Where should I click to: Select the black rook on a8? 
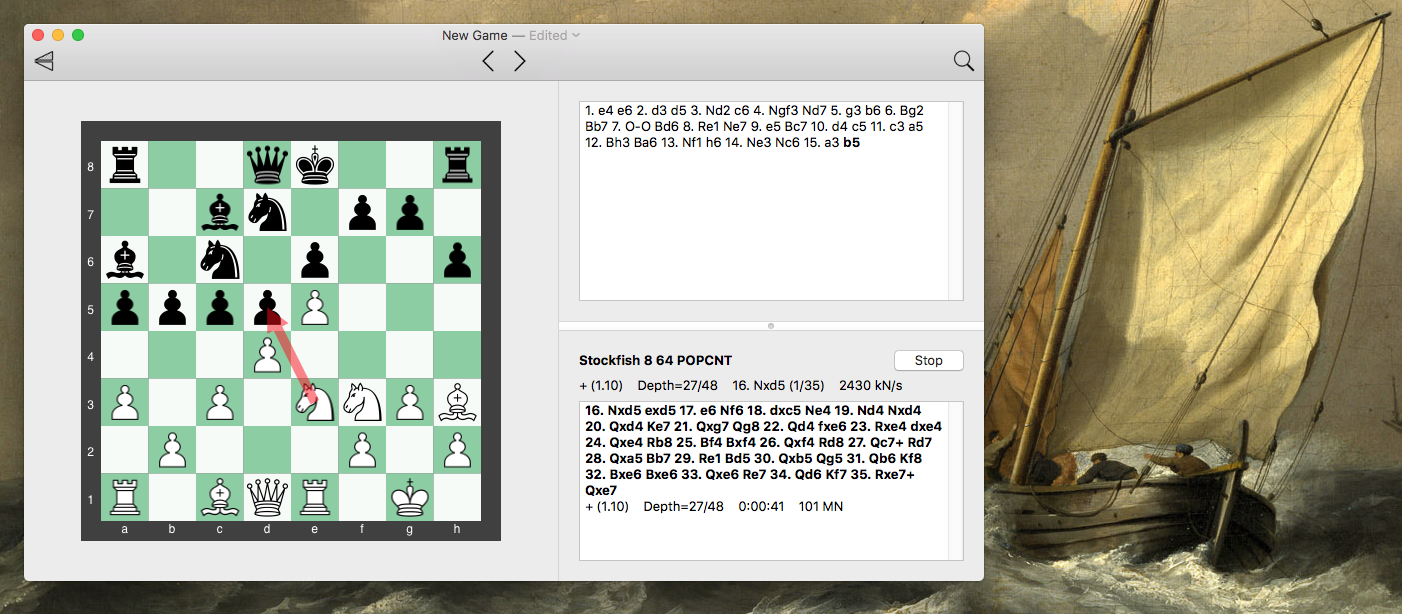pos(125,165)
